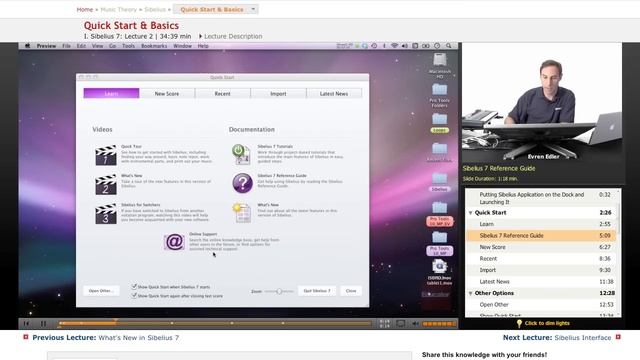The height and width of the screenshot is (360, 640).
Task: Restart video with skip-to-start button
Action: coord(27,324)
